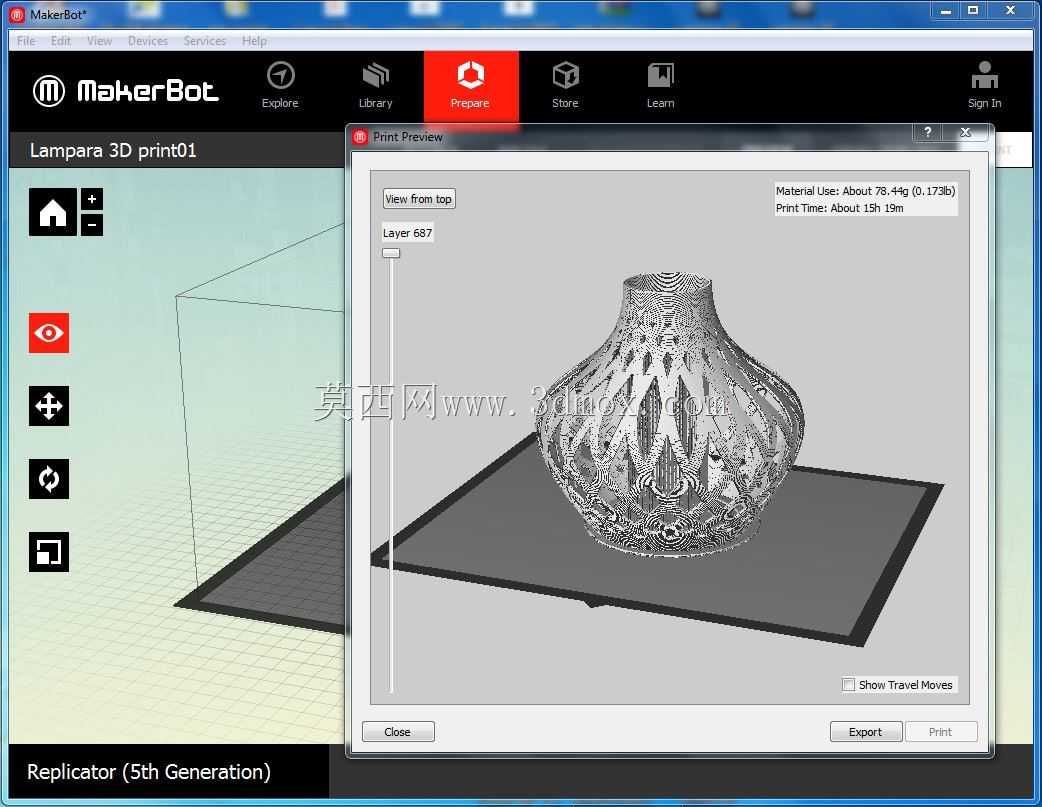Click the home view icon
Image resolution: width=1042 pixels, height=807 pixels.
pos(52,212)
